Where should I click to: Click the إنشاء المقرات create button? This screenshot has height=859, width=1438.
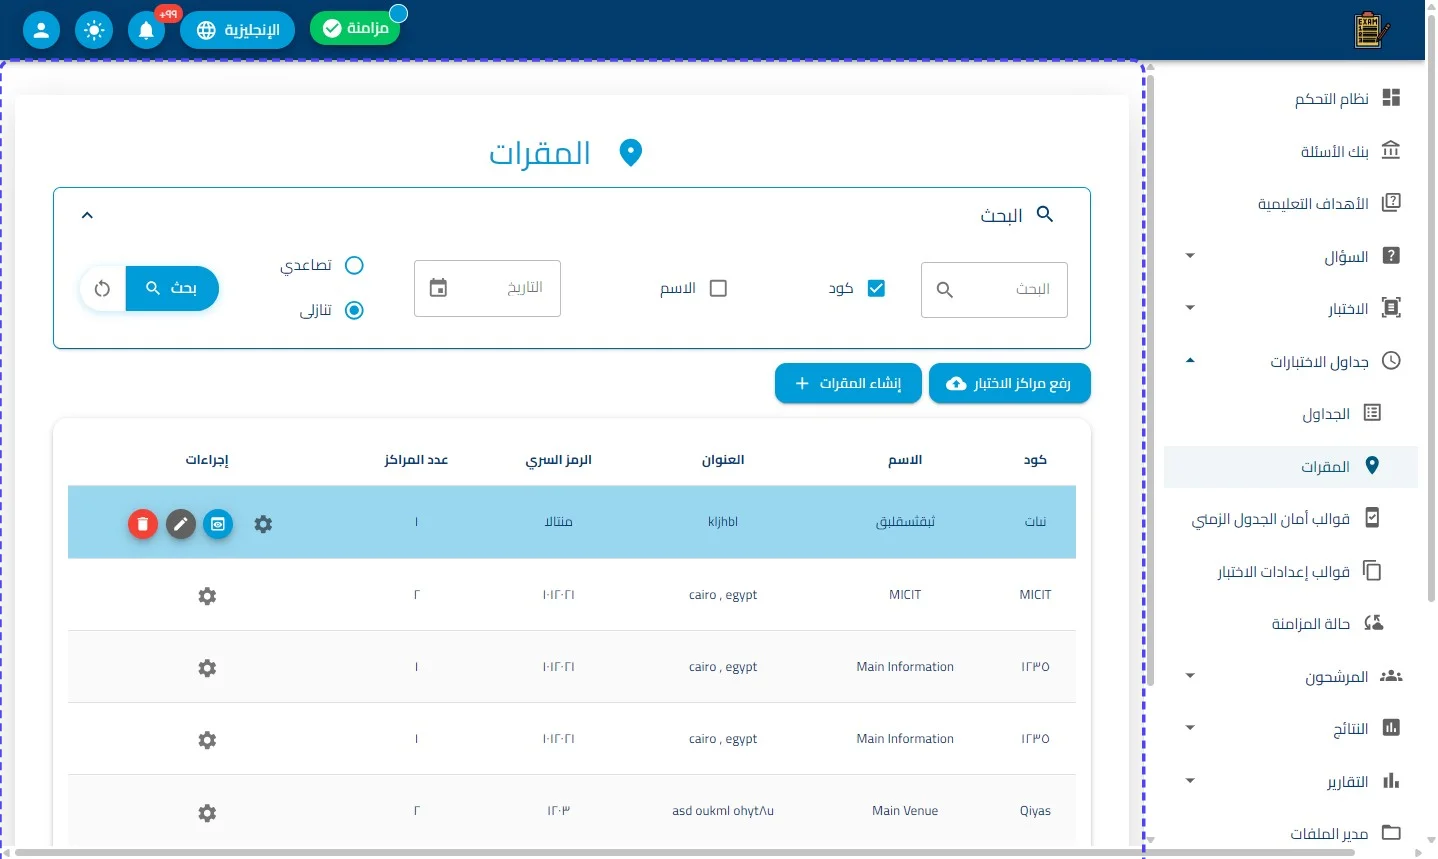click(848, 384)
